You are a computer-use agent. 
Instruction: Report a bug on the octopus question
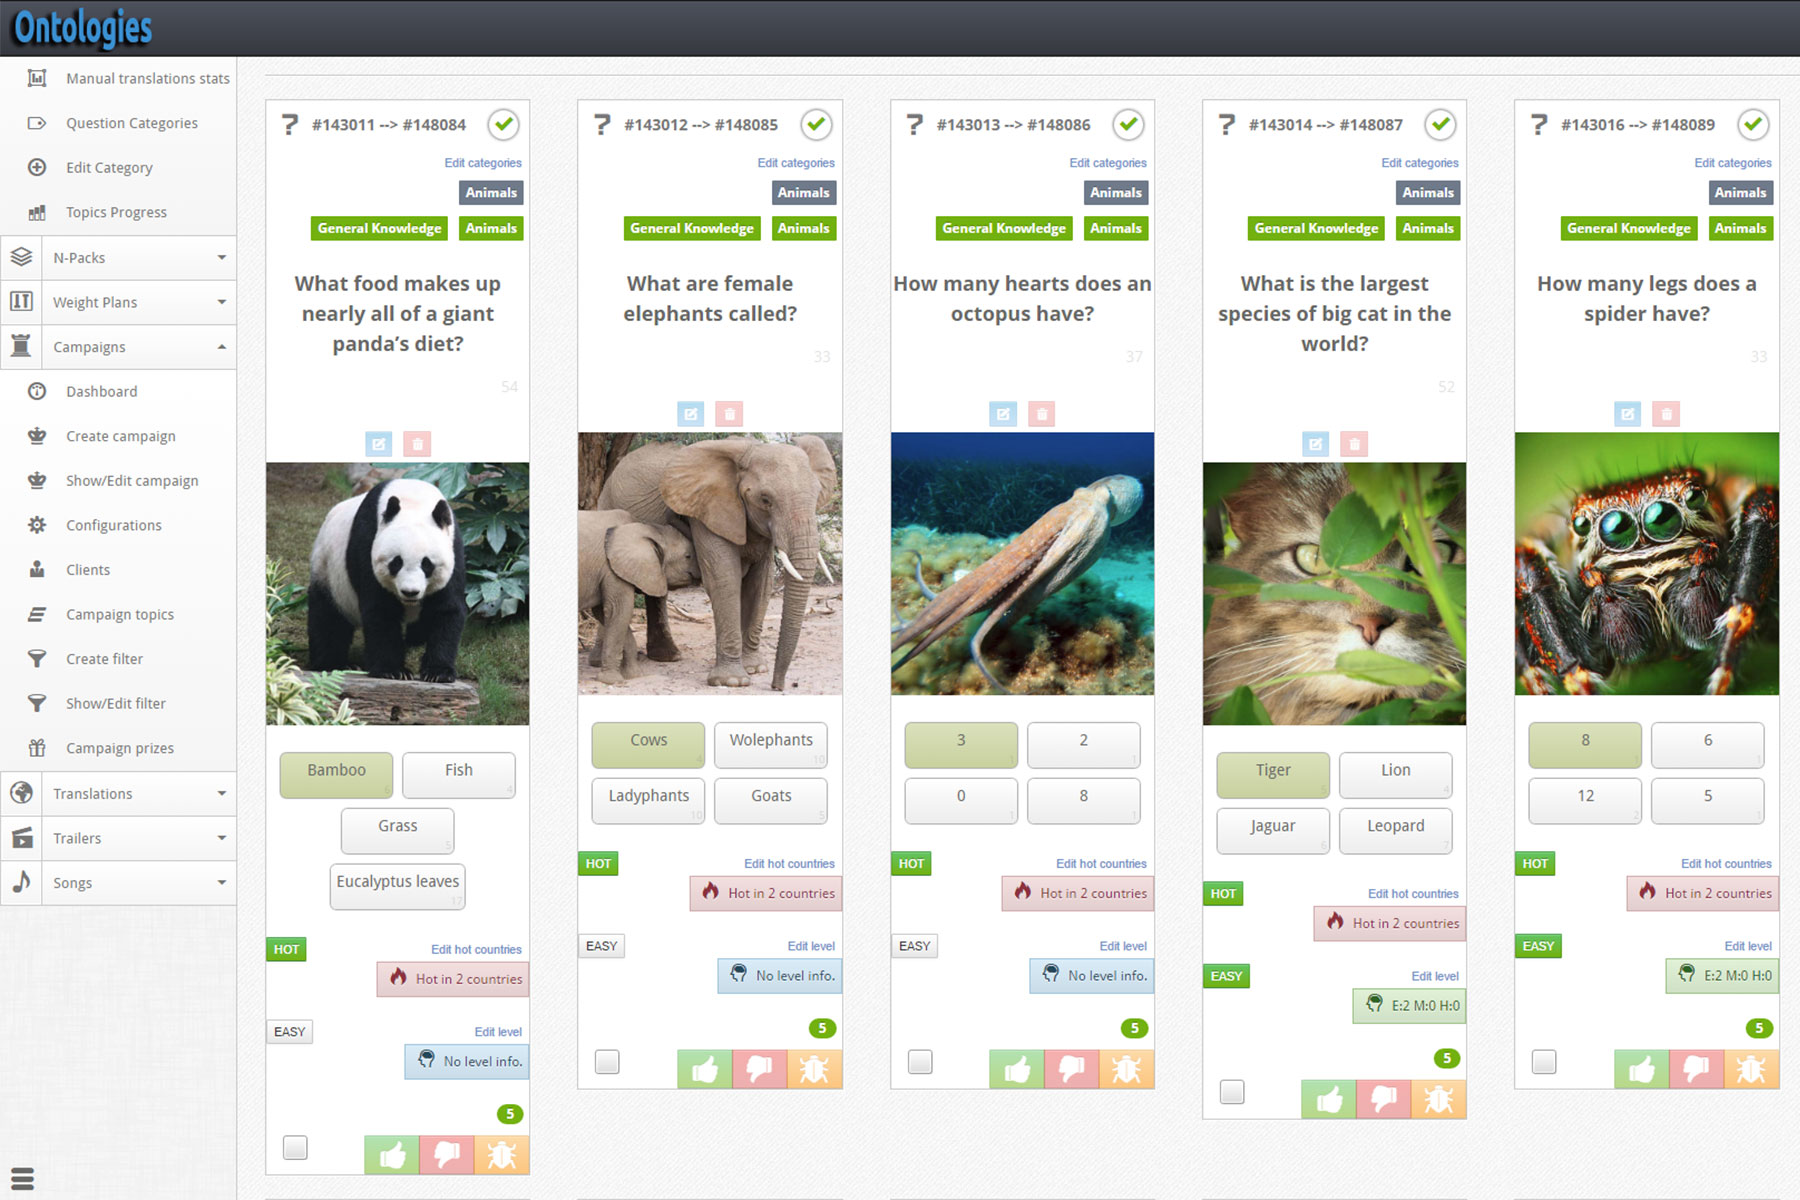tap(1126, 1069)
